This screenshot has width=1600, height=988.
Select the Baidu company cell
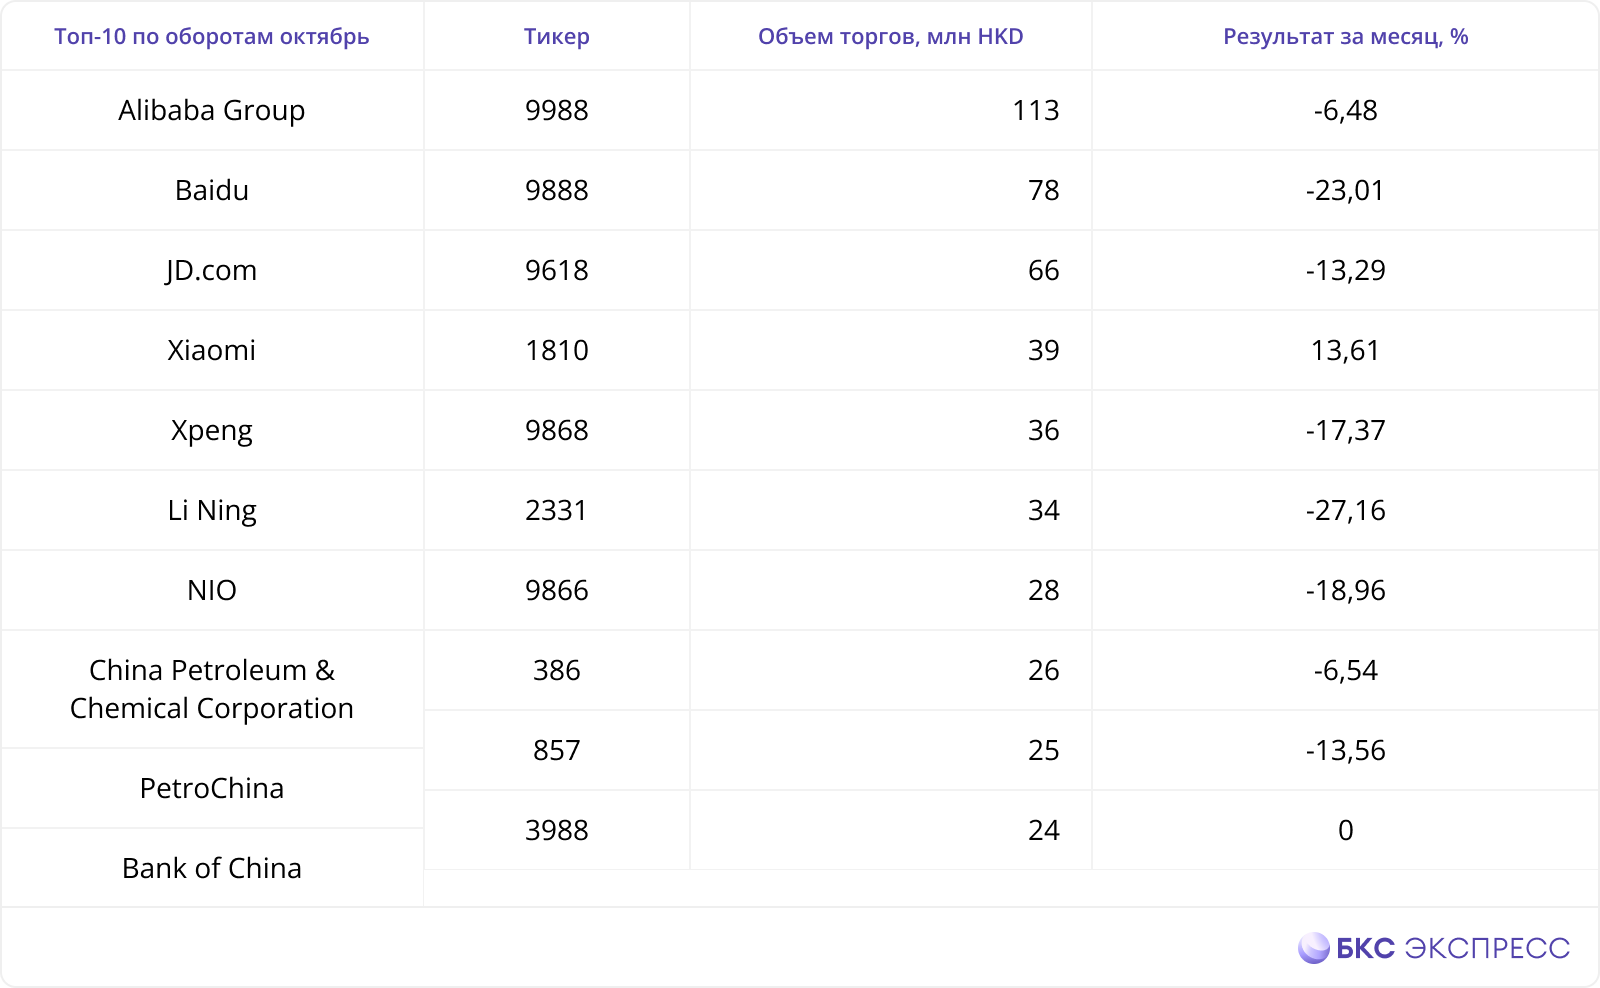(x=212, y=190)
